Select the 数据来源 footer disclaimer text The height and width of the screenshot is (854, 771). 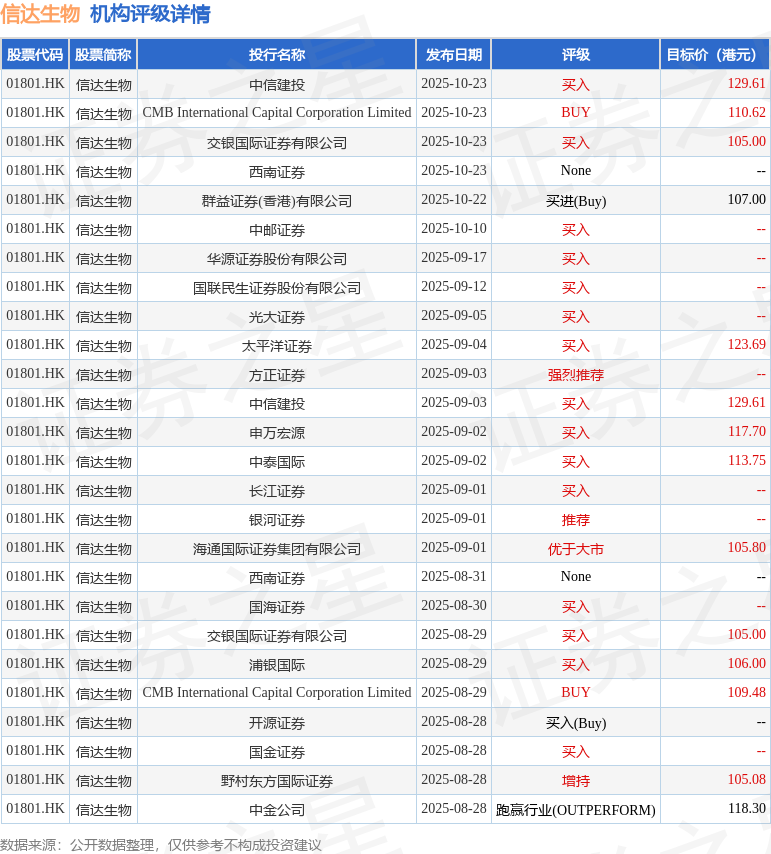[161, 845]
